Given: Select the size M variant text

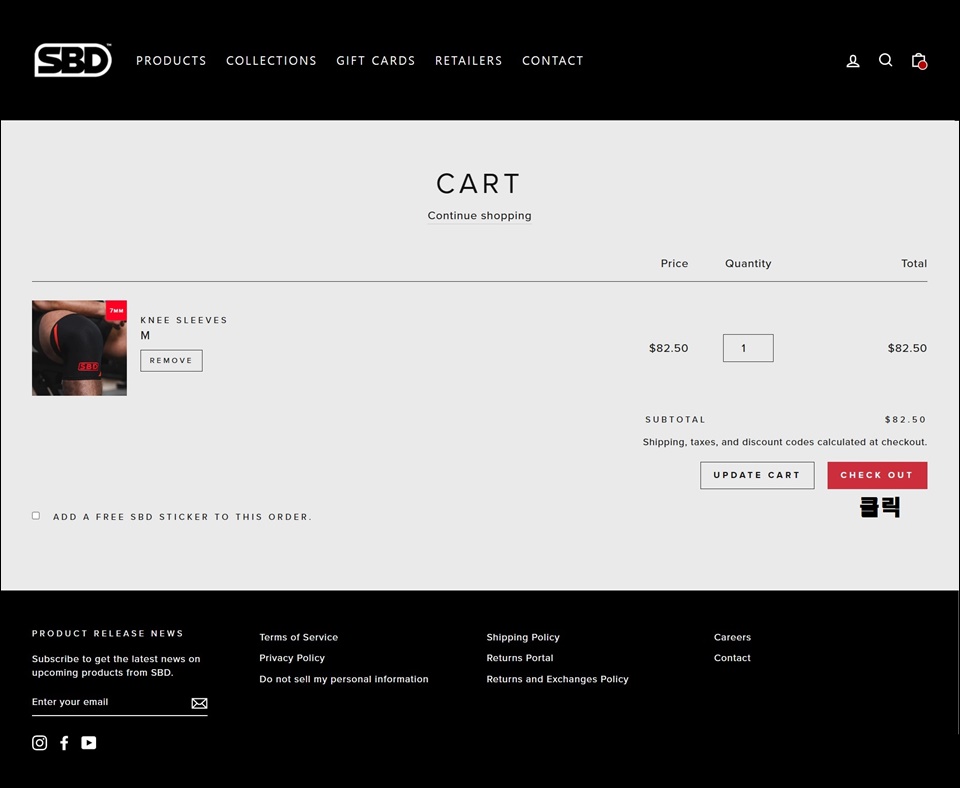Looking at the screenshot, I should pos(145,336).
